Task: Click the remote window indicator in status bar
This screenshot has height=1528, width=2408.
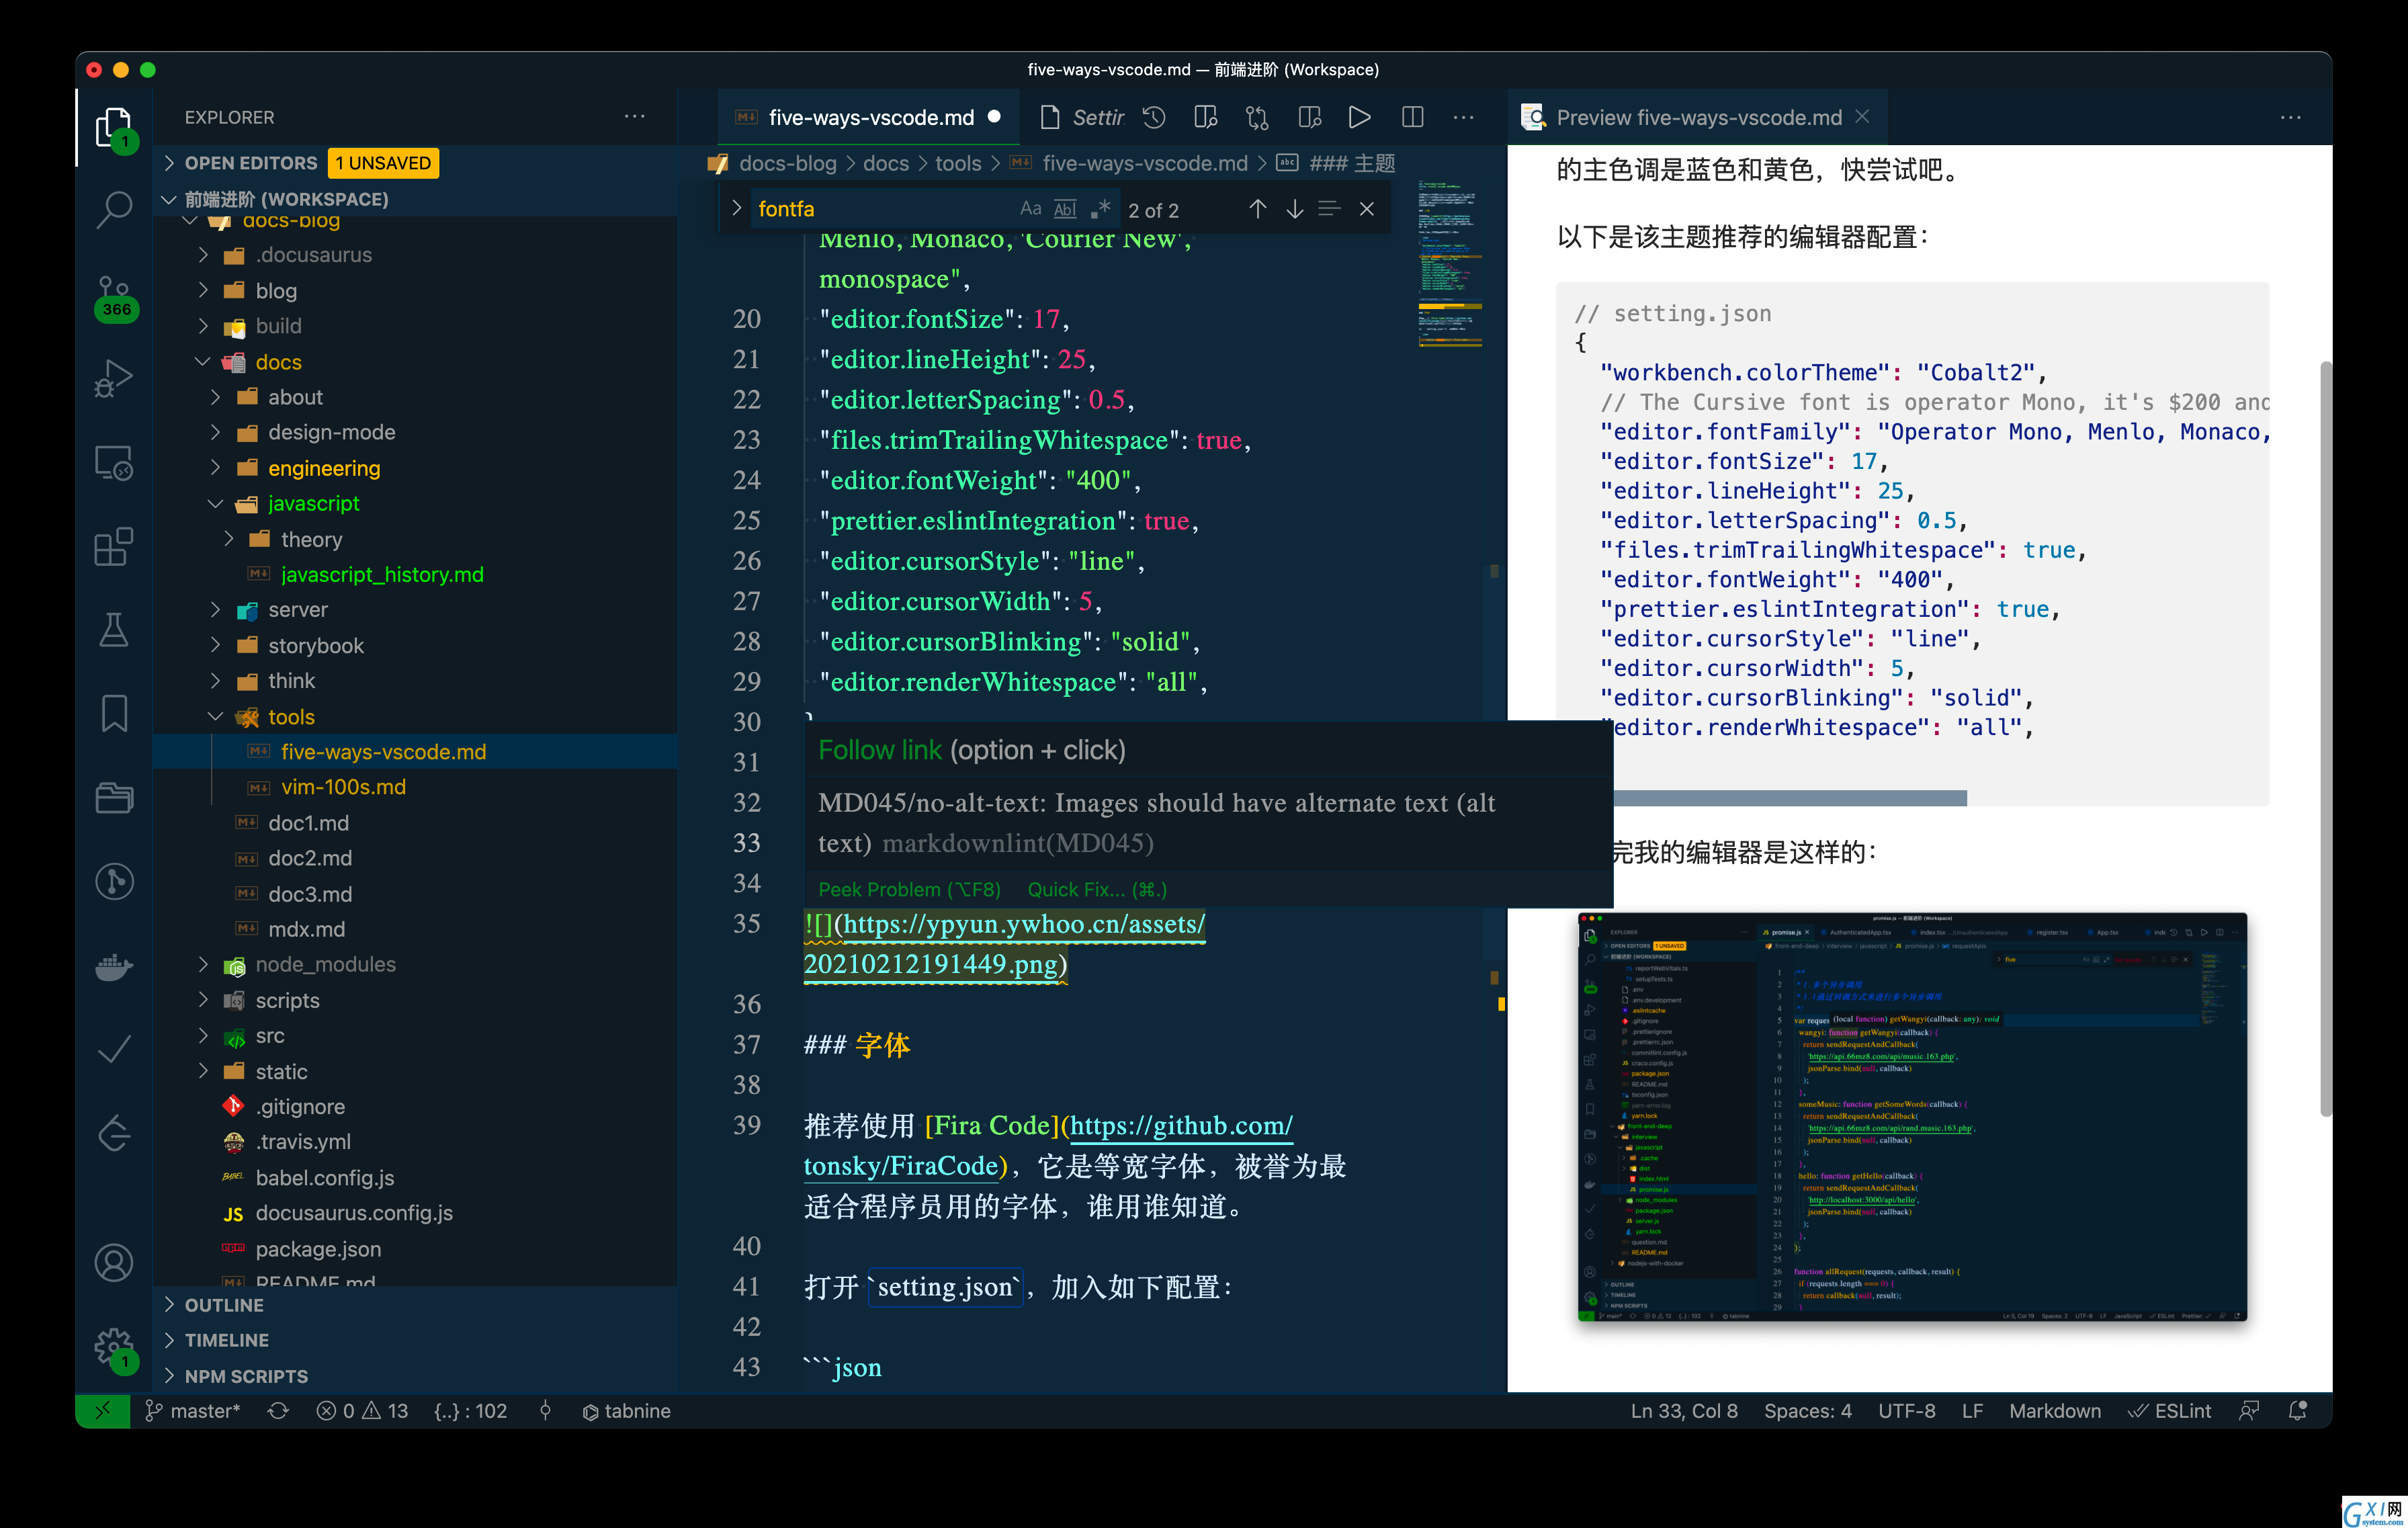Action: click(x=103, y=1411)
